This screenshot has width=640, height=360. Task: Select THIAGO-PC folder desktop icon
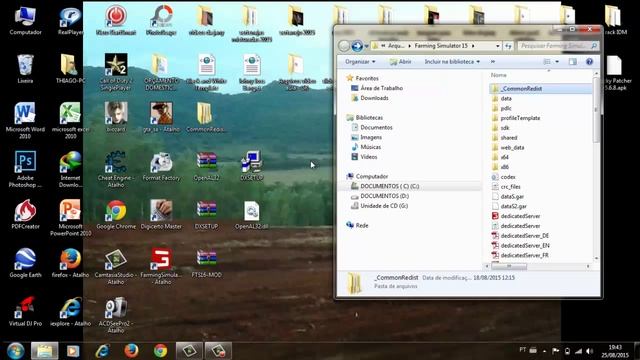tap(70, 69)
